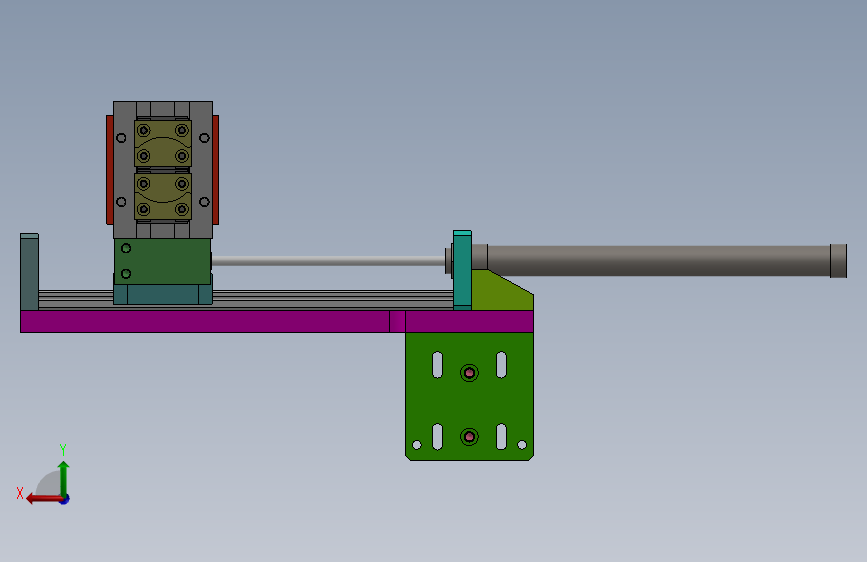Select the thin silver piston rod
The height and width of the screenshot is (562, 867).
329,261
